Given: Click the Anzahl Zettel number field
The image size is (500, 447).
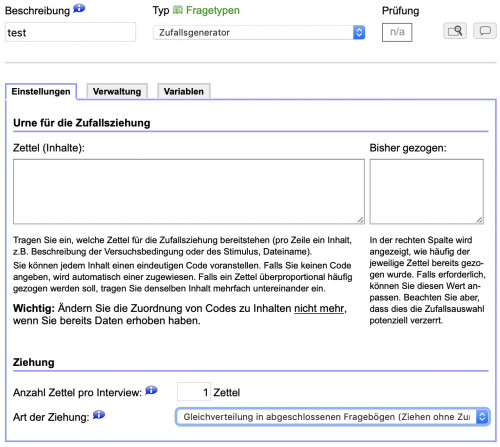Looking at the screenshot, I should (x=194, y=392).
